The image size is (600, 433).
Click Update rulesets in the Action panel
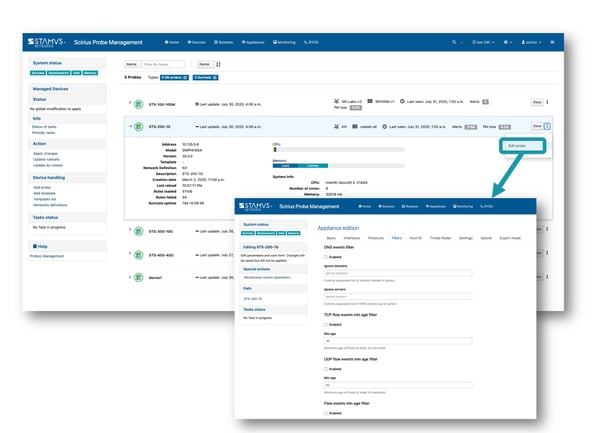point(46,159)
